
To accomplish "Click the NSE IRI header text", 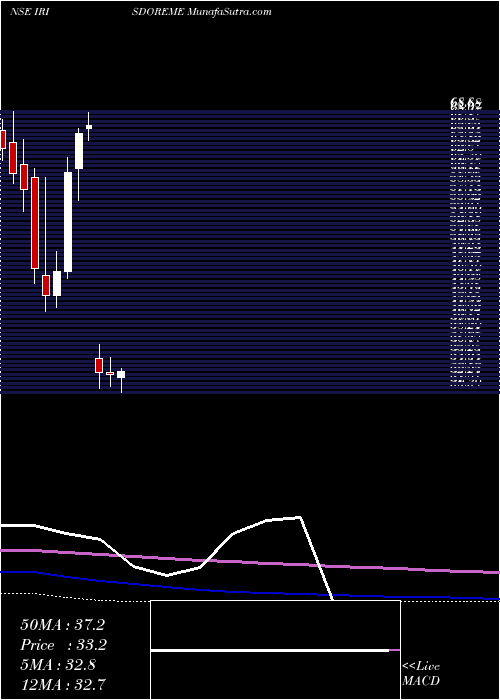I will (29, 12).
